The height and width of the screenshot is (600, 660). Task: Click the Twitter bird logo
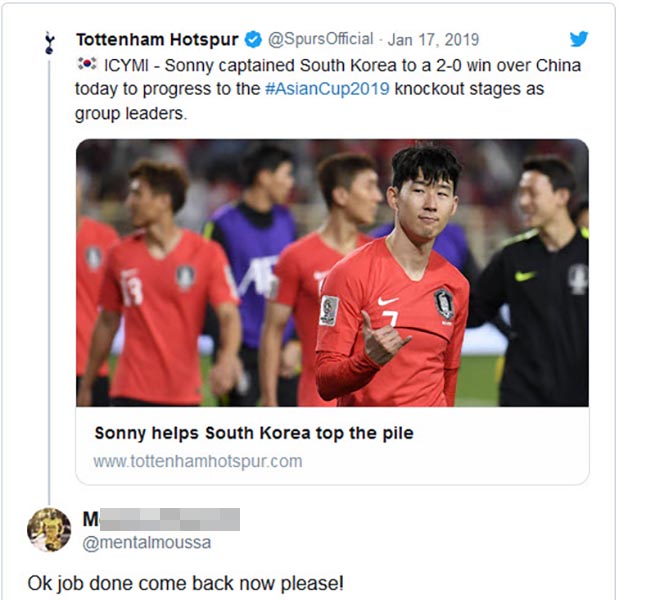pos(578,39)
